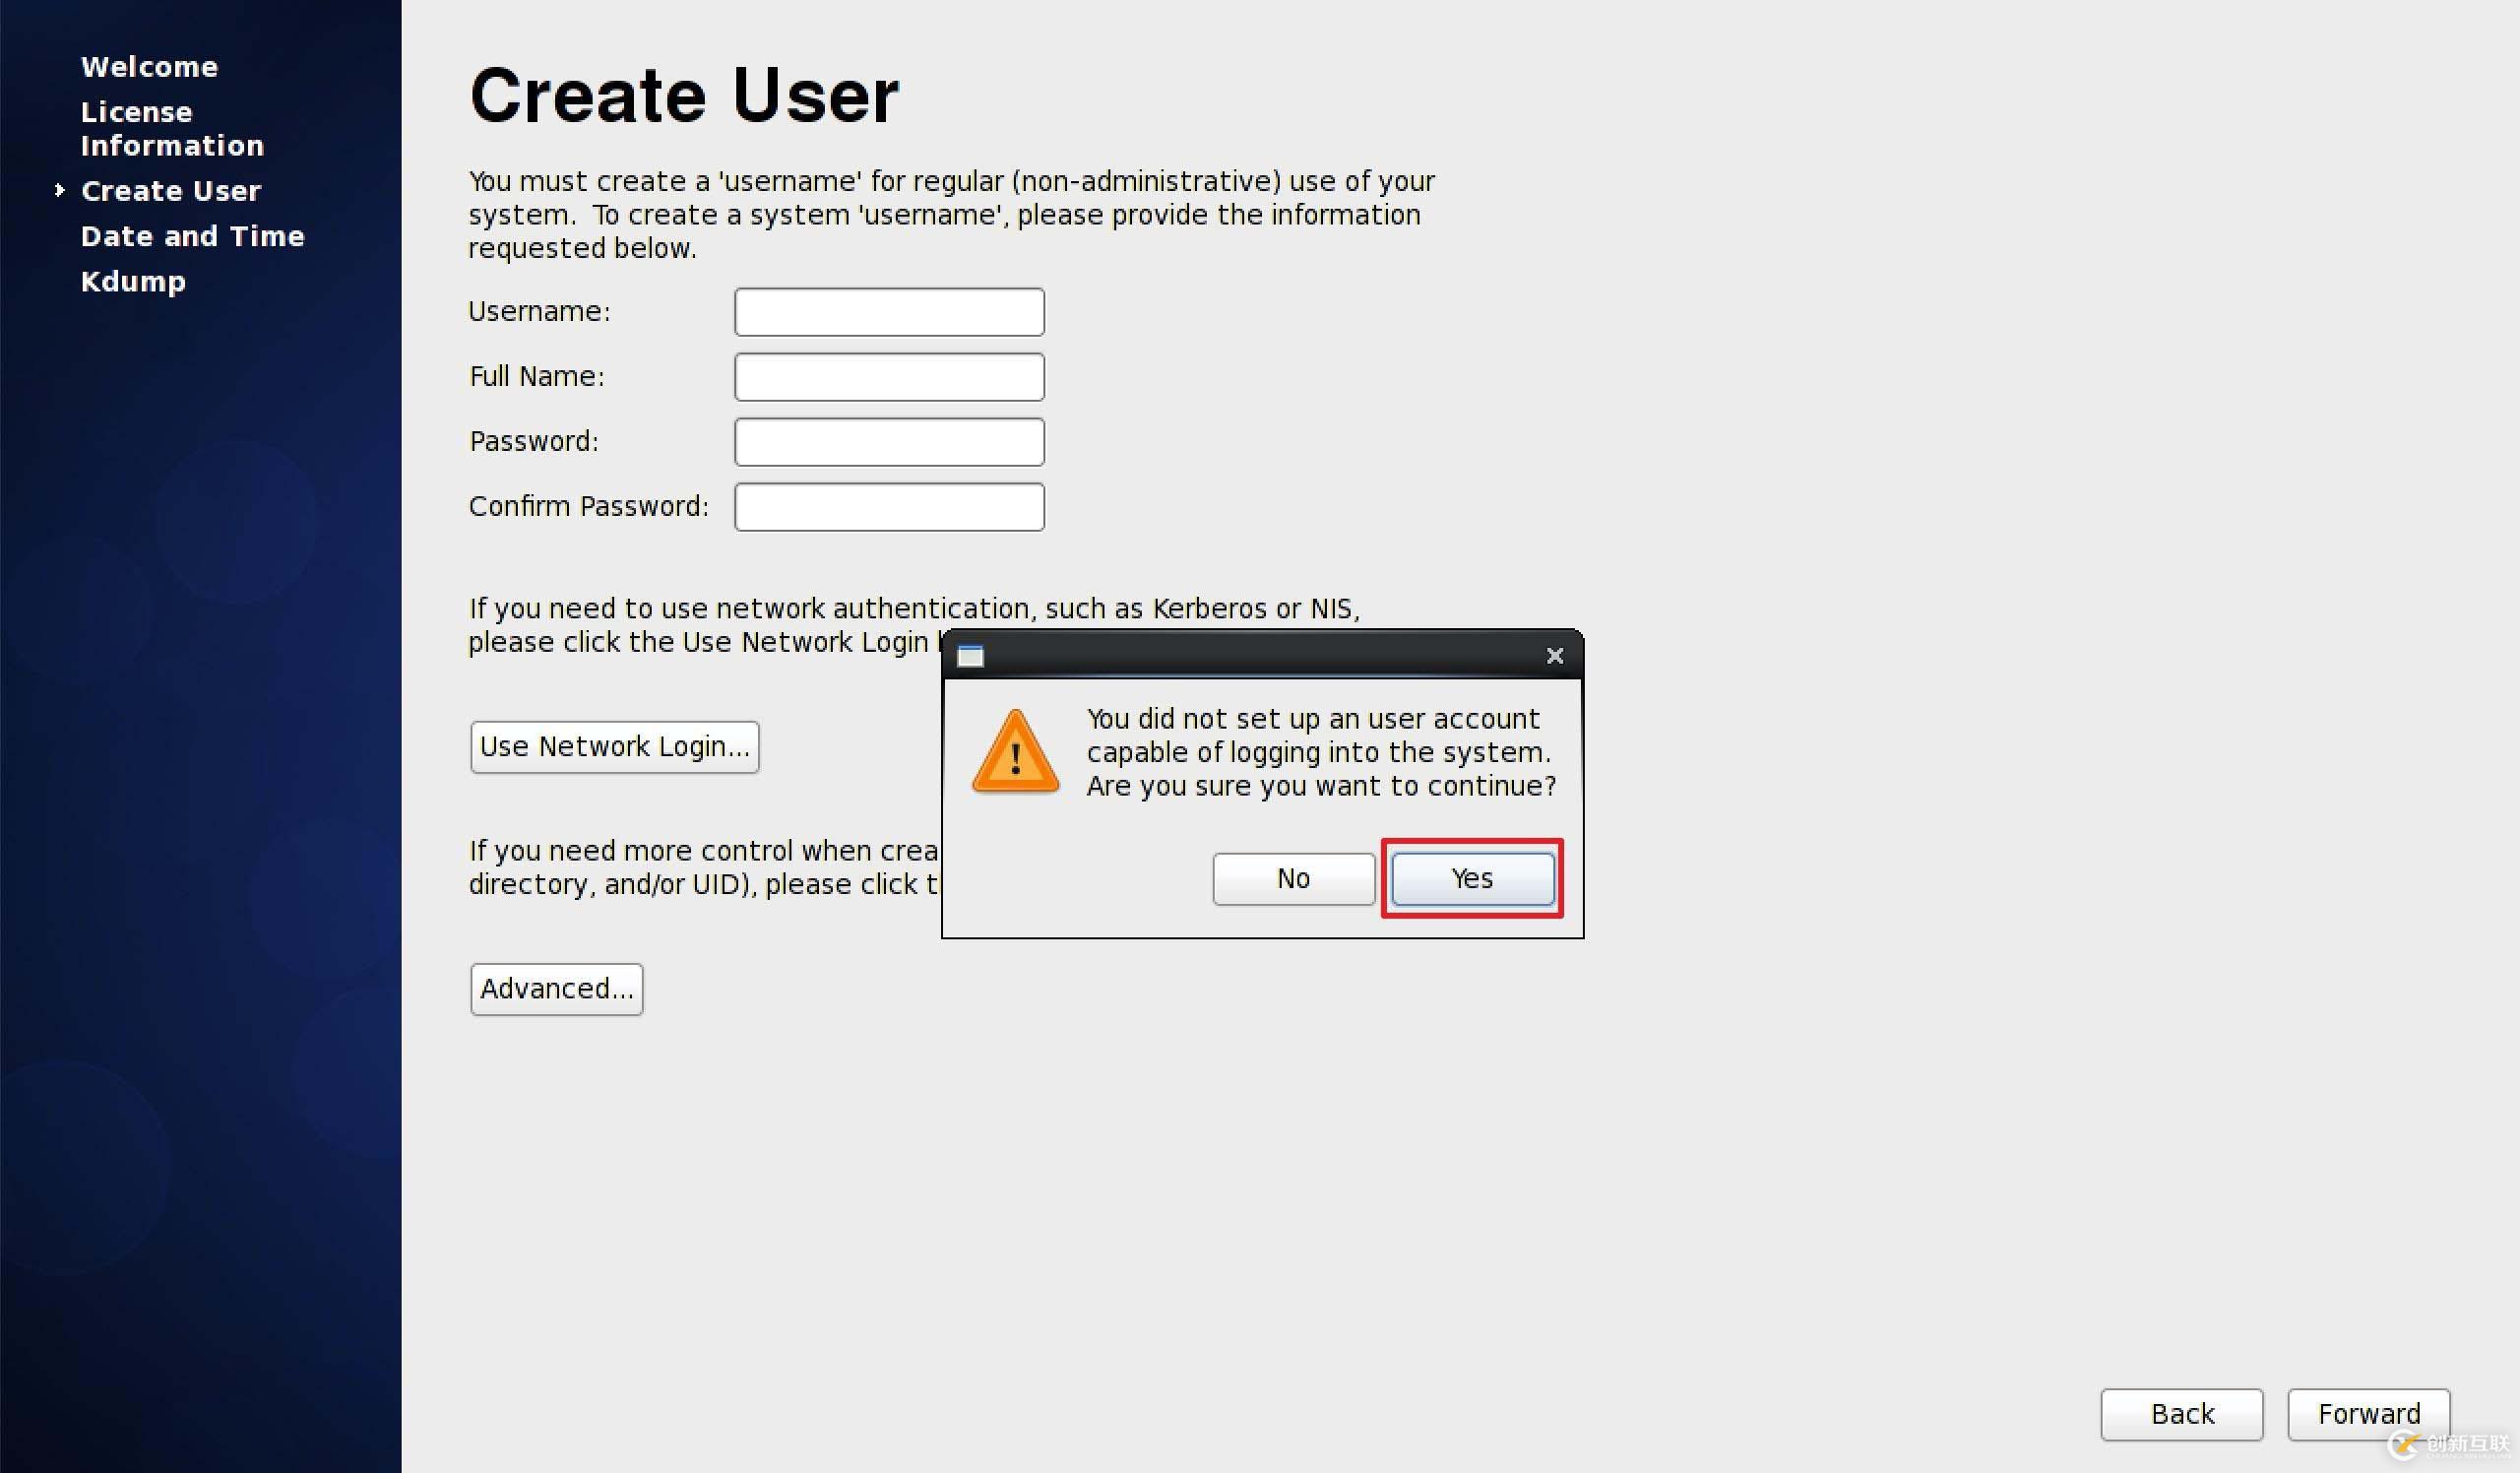Click Yes in the warning dialog

click(1472, 879)
